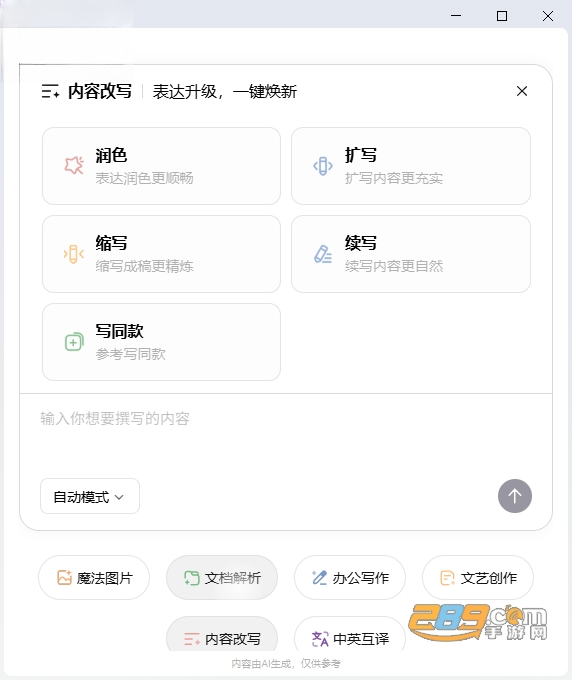Click the 缩写 shrink-text icon
572x680 pixels.
(x=74, y=254)
